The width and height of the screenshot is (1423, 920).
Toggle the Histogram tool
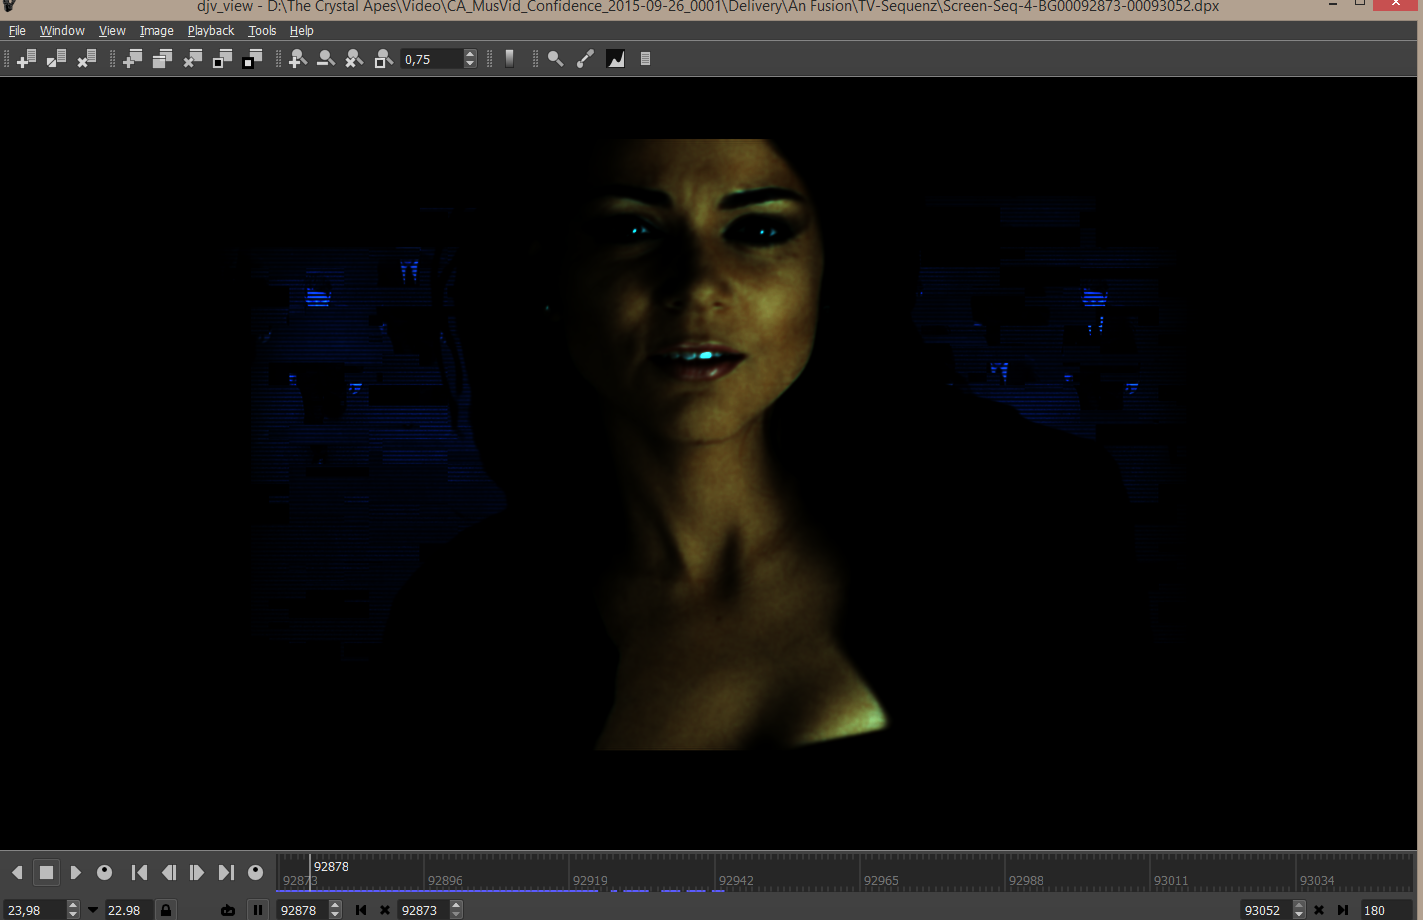pyautogui.click(x=616, y=59)
